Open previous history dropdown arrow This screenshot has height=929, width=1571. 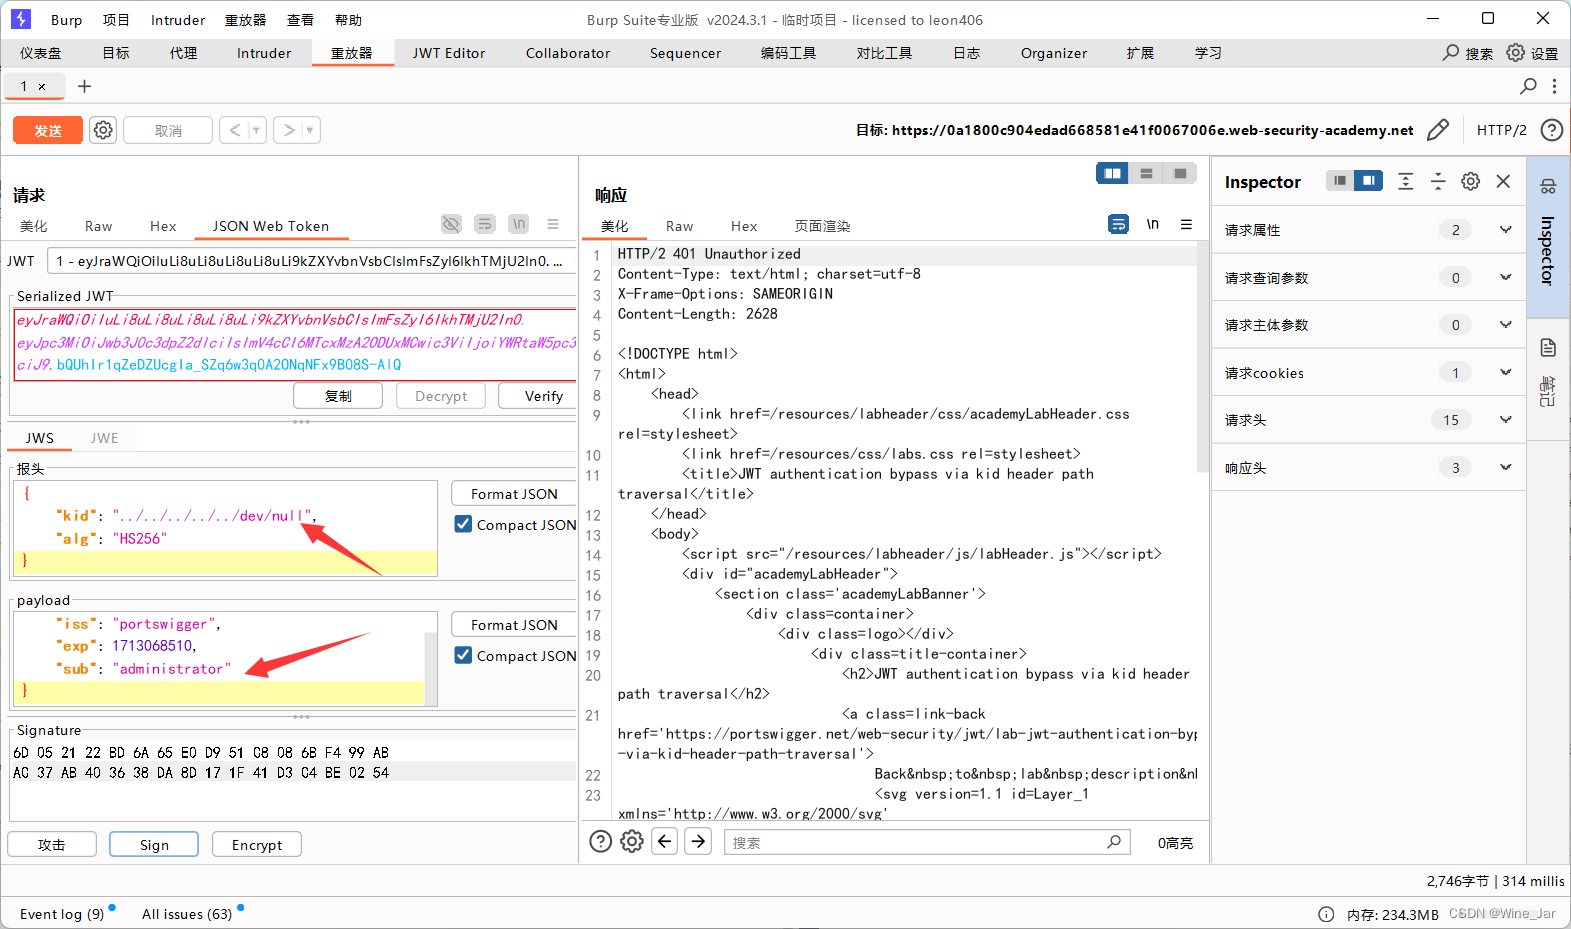tap(257, 130)
